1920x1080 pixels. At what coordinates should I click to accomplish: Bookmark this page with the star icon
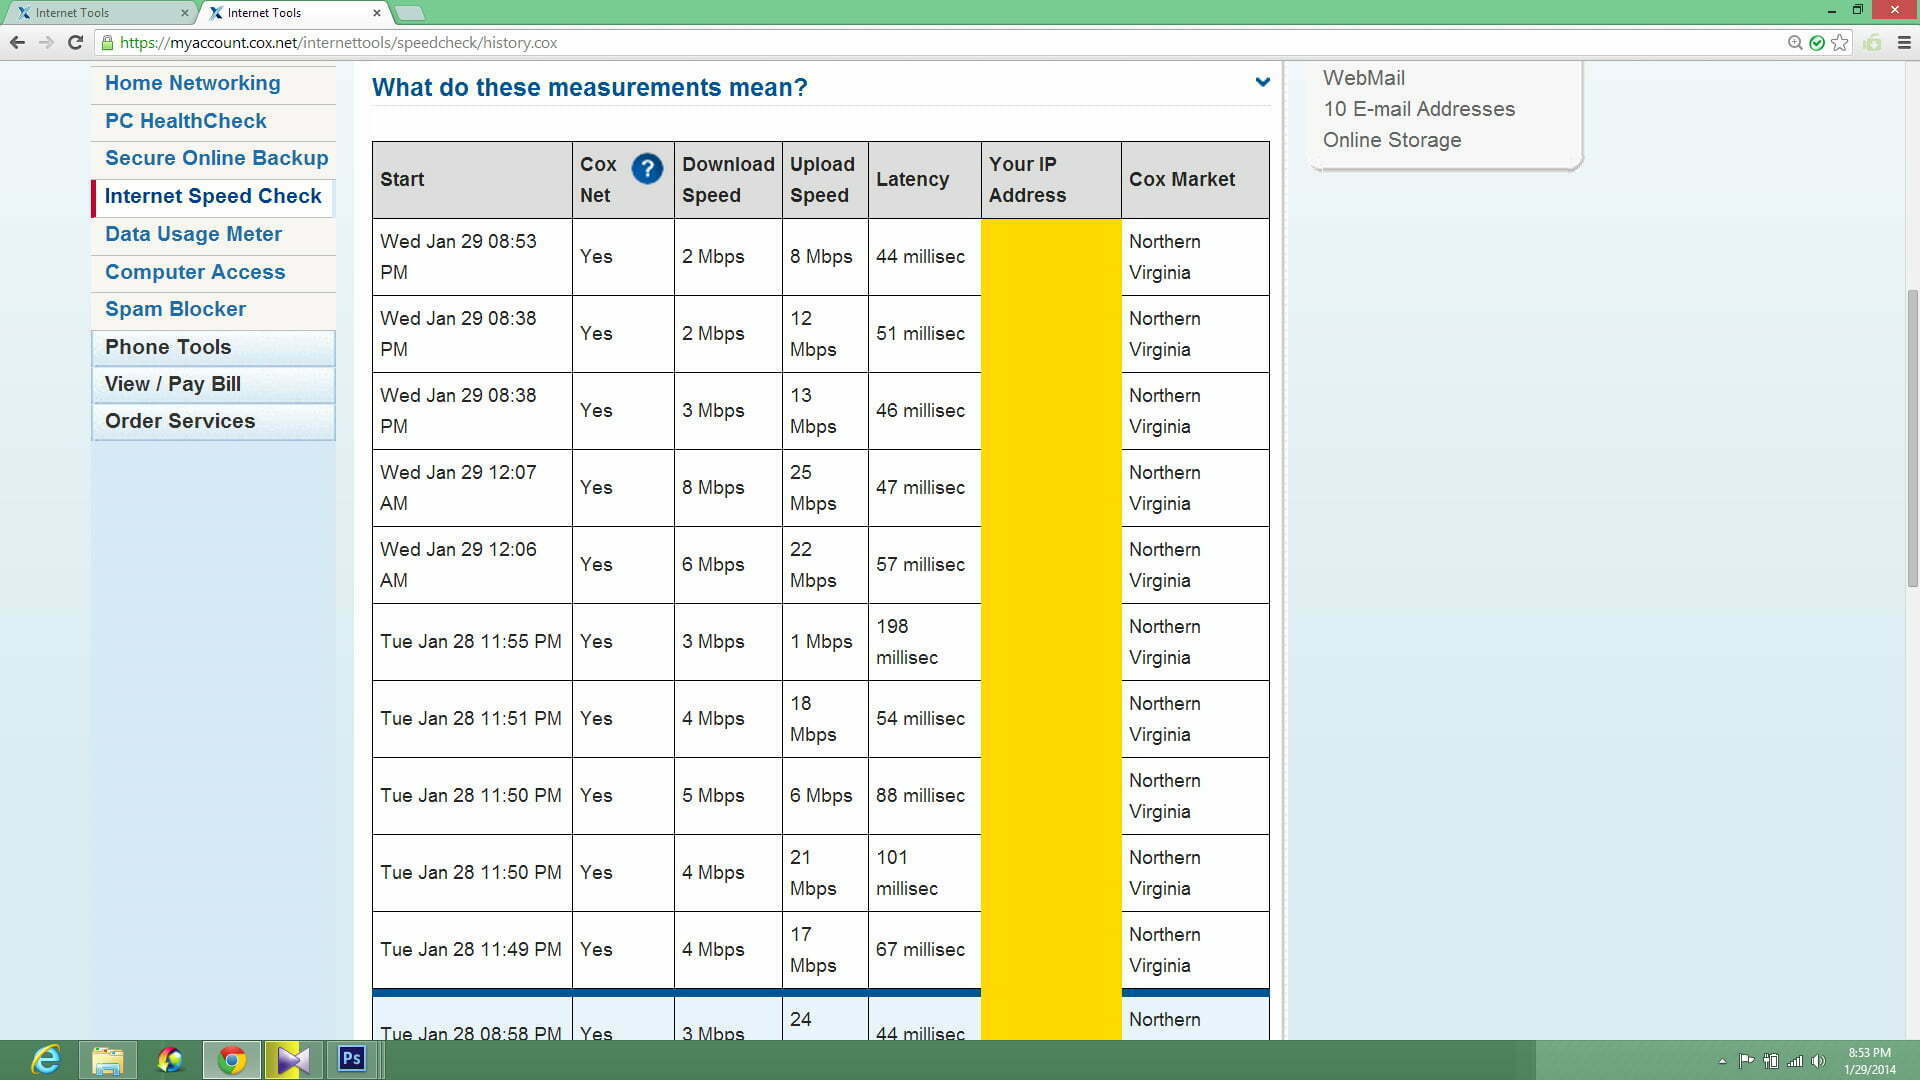click(x=1839, y=42)
